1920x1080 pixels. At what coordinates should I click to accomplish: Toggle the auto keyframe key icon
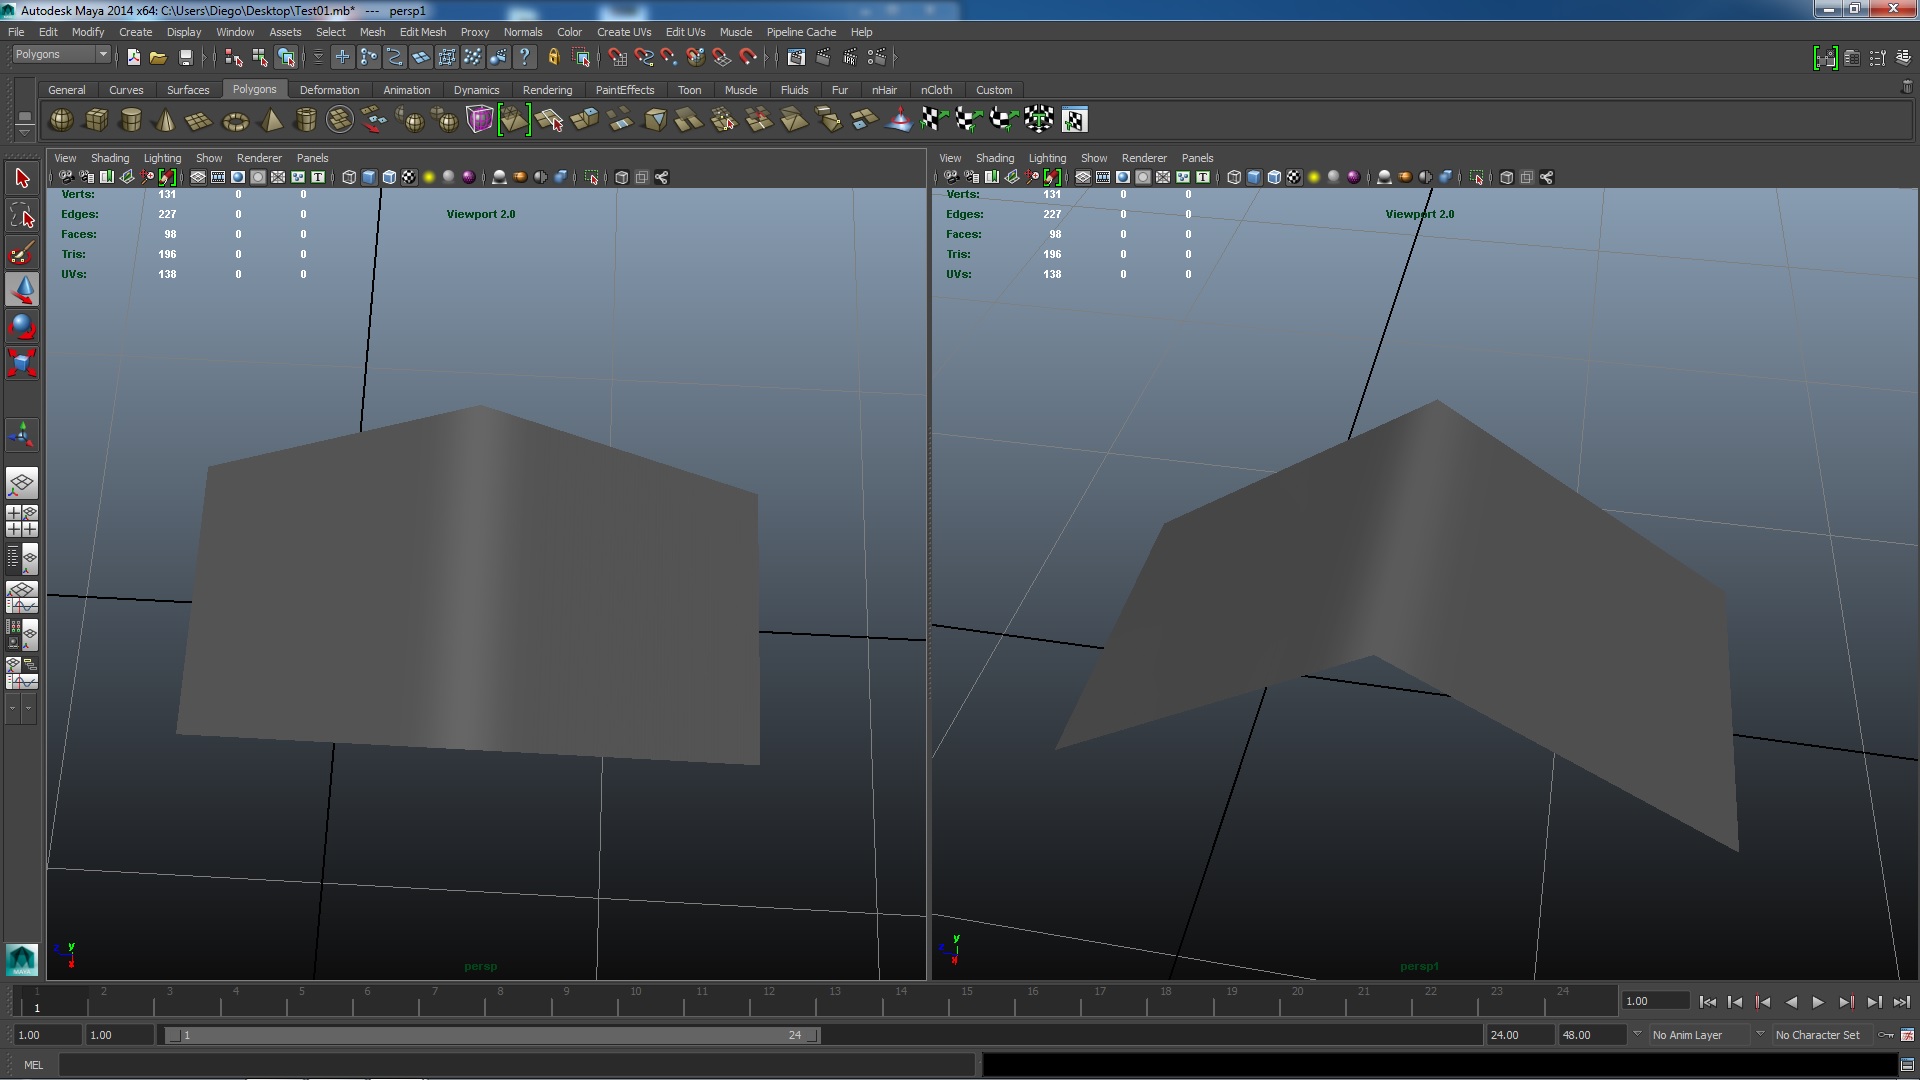[x=1885, y=1035]
